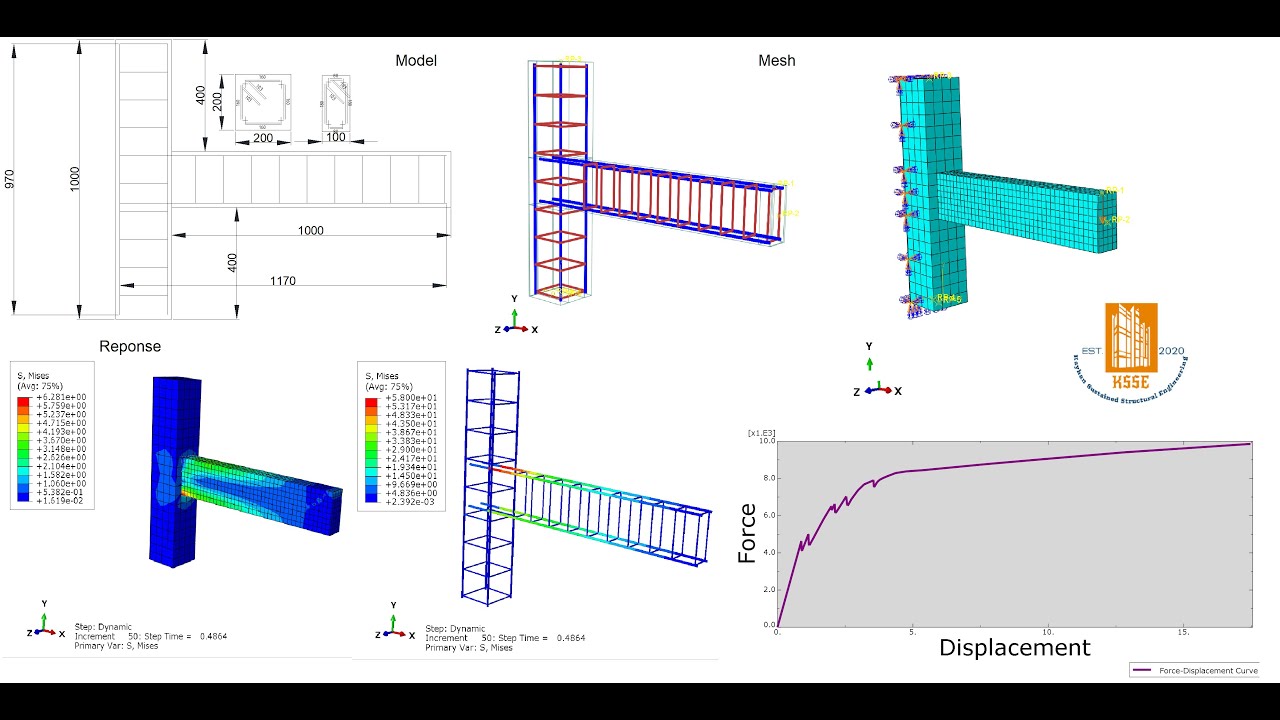
Task: Click the '+3.148e+00' legend value
Action: pyautogui.click(x=61, y=449)
